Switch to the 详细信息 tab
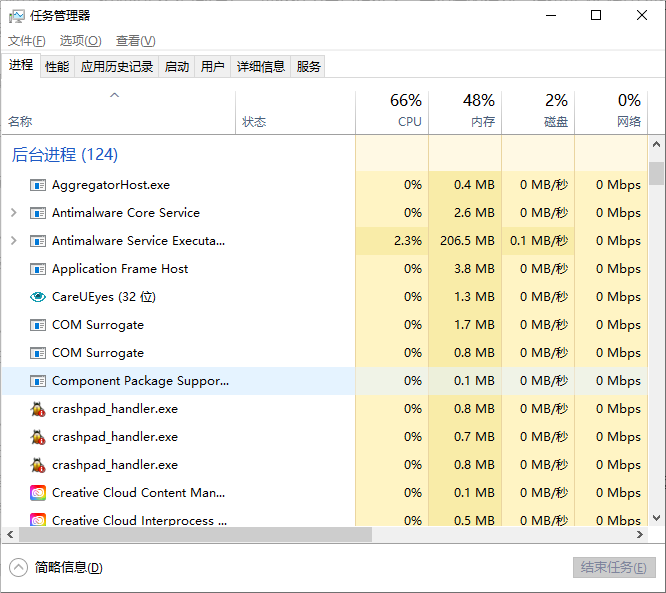 point(260,67)
